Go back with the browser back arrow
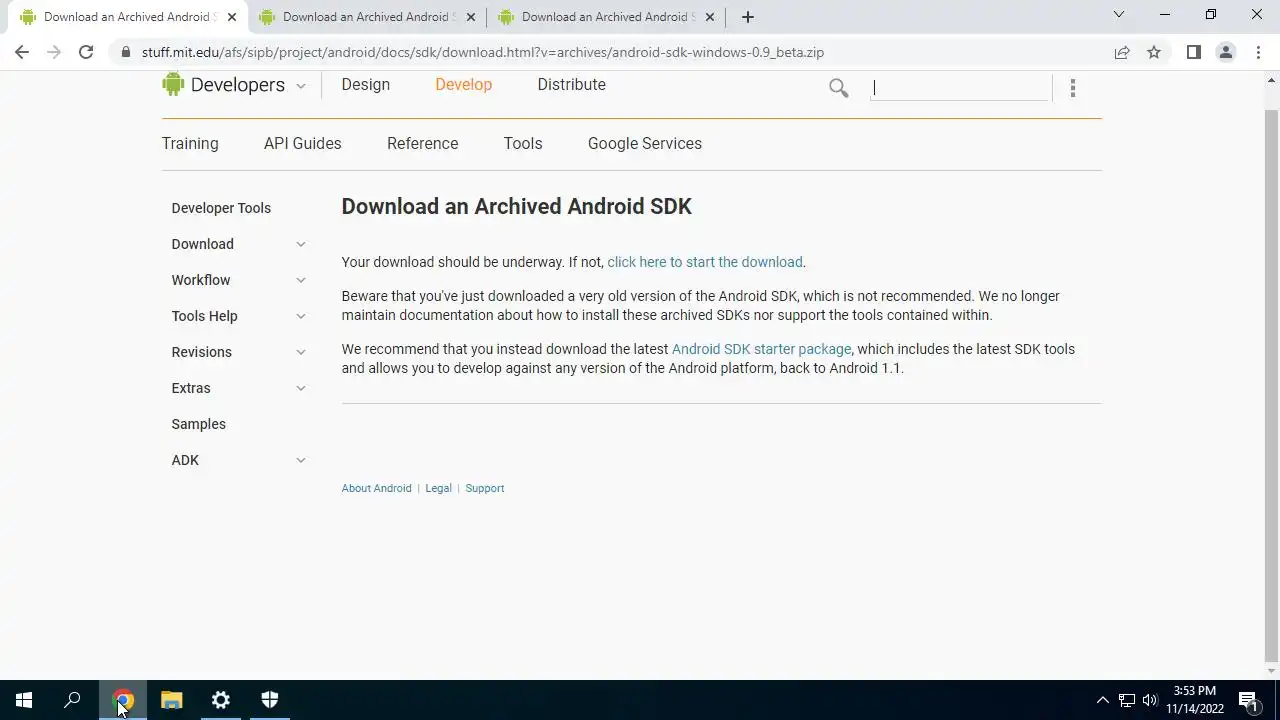The width and height of the screenshot is (1280, 720). (x=22, y=52)
